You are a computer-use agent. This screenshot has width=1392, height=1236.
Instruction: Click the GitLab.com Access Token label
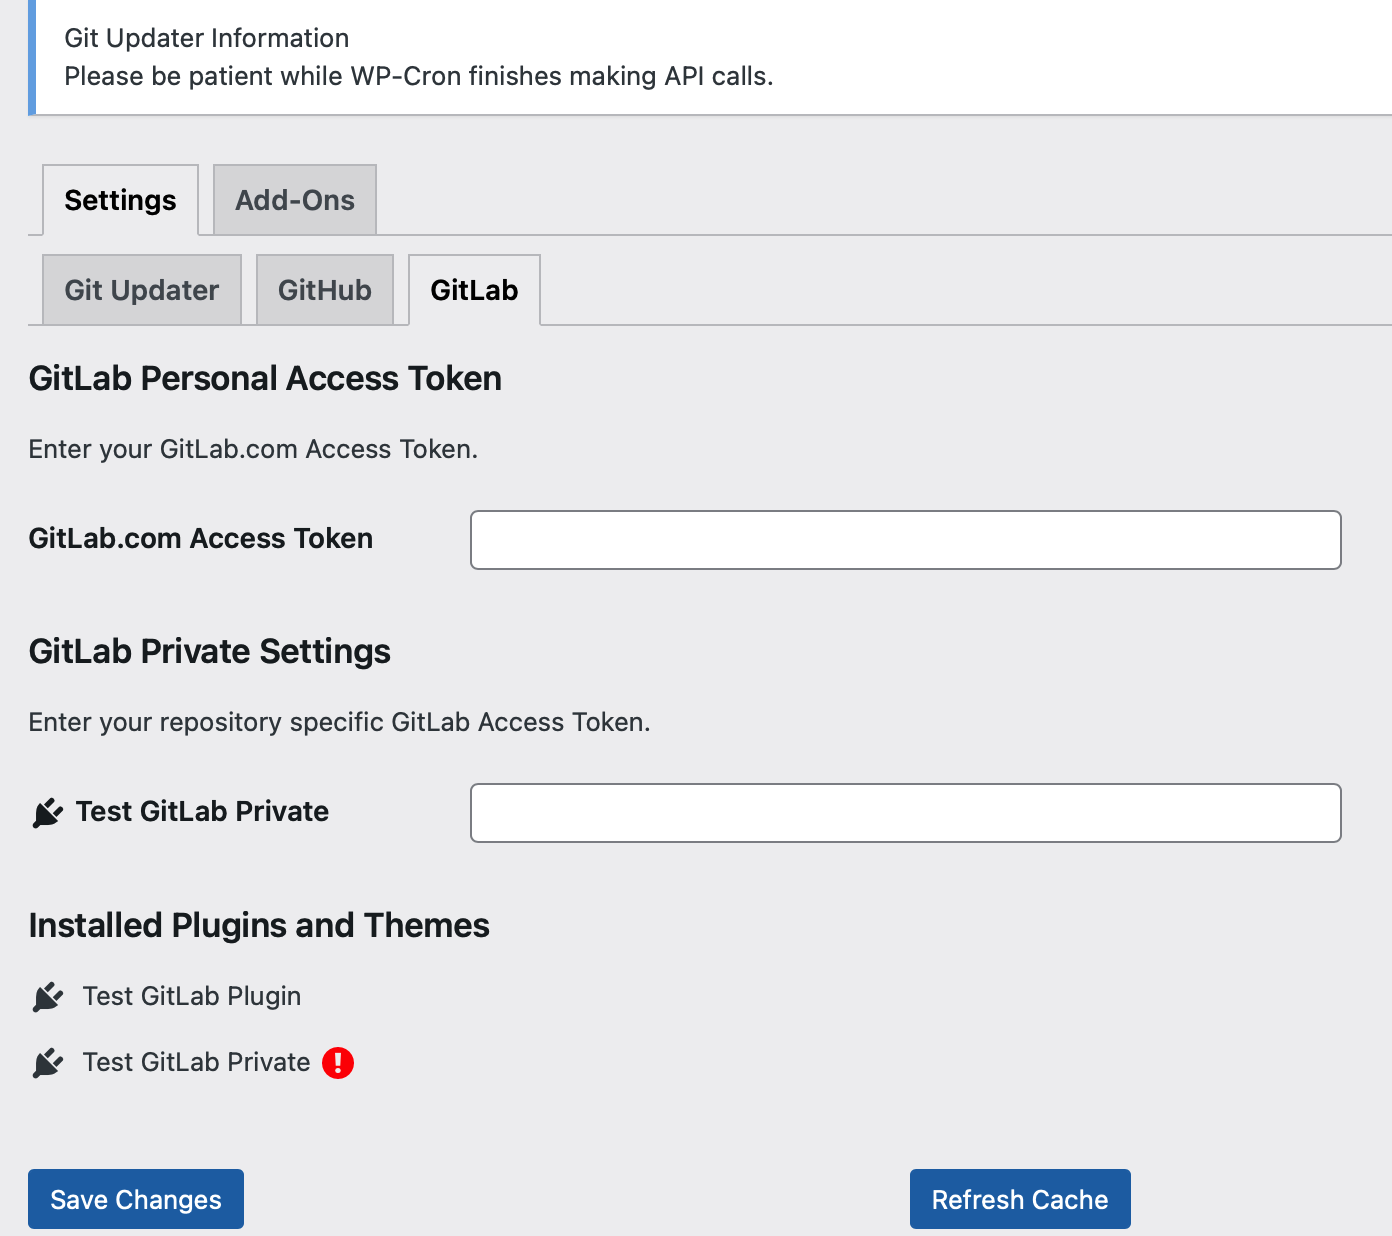pyautogui.click(x=201, y=538)
